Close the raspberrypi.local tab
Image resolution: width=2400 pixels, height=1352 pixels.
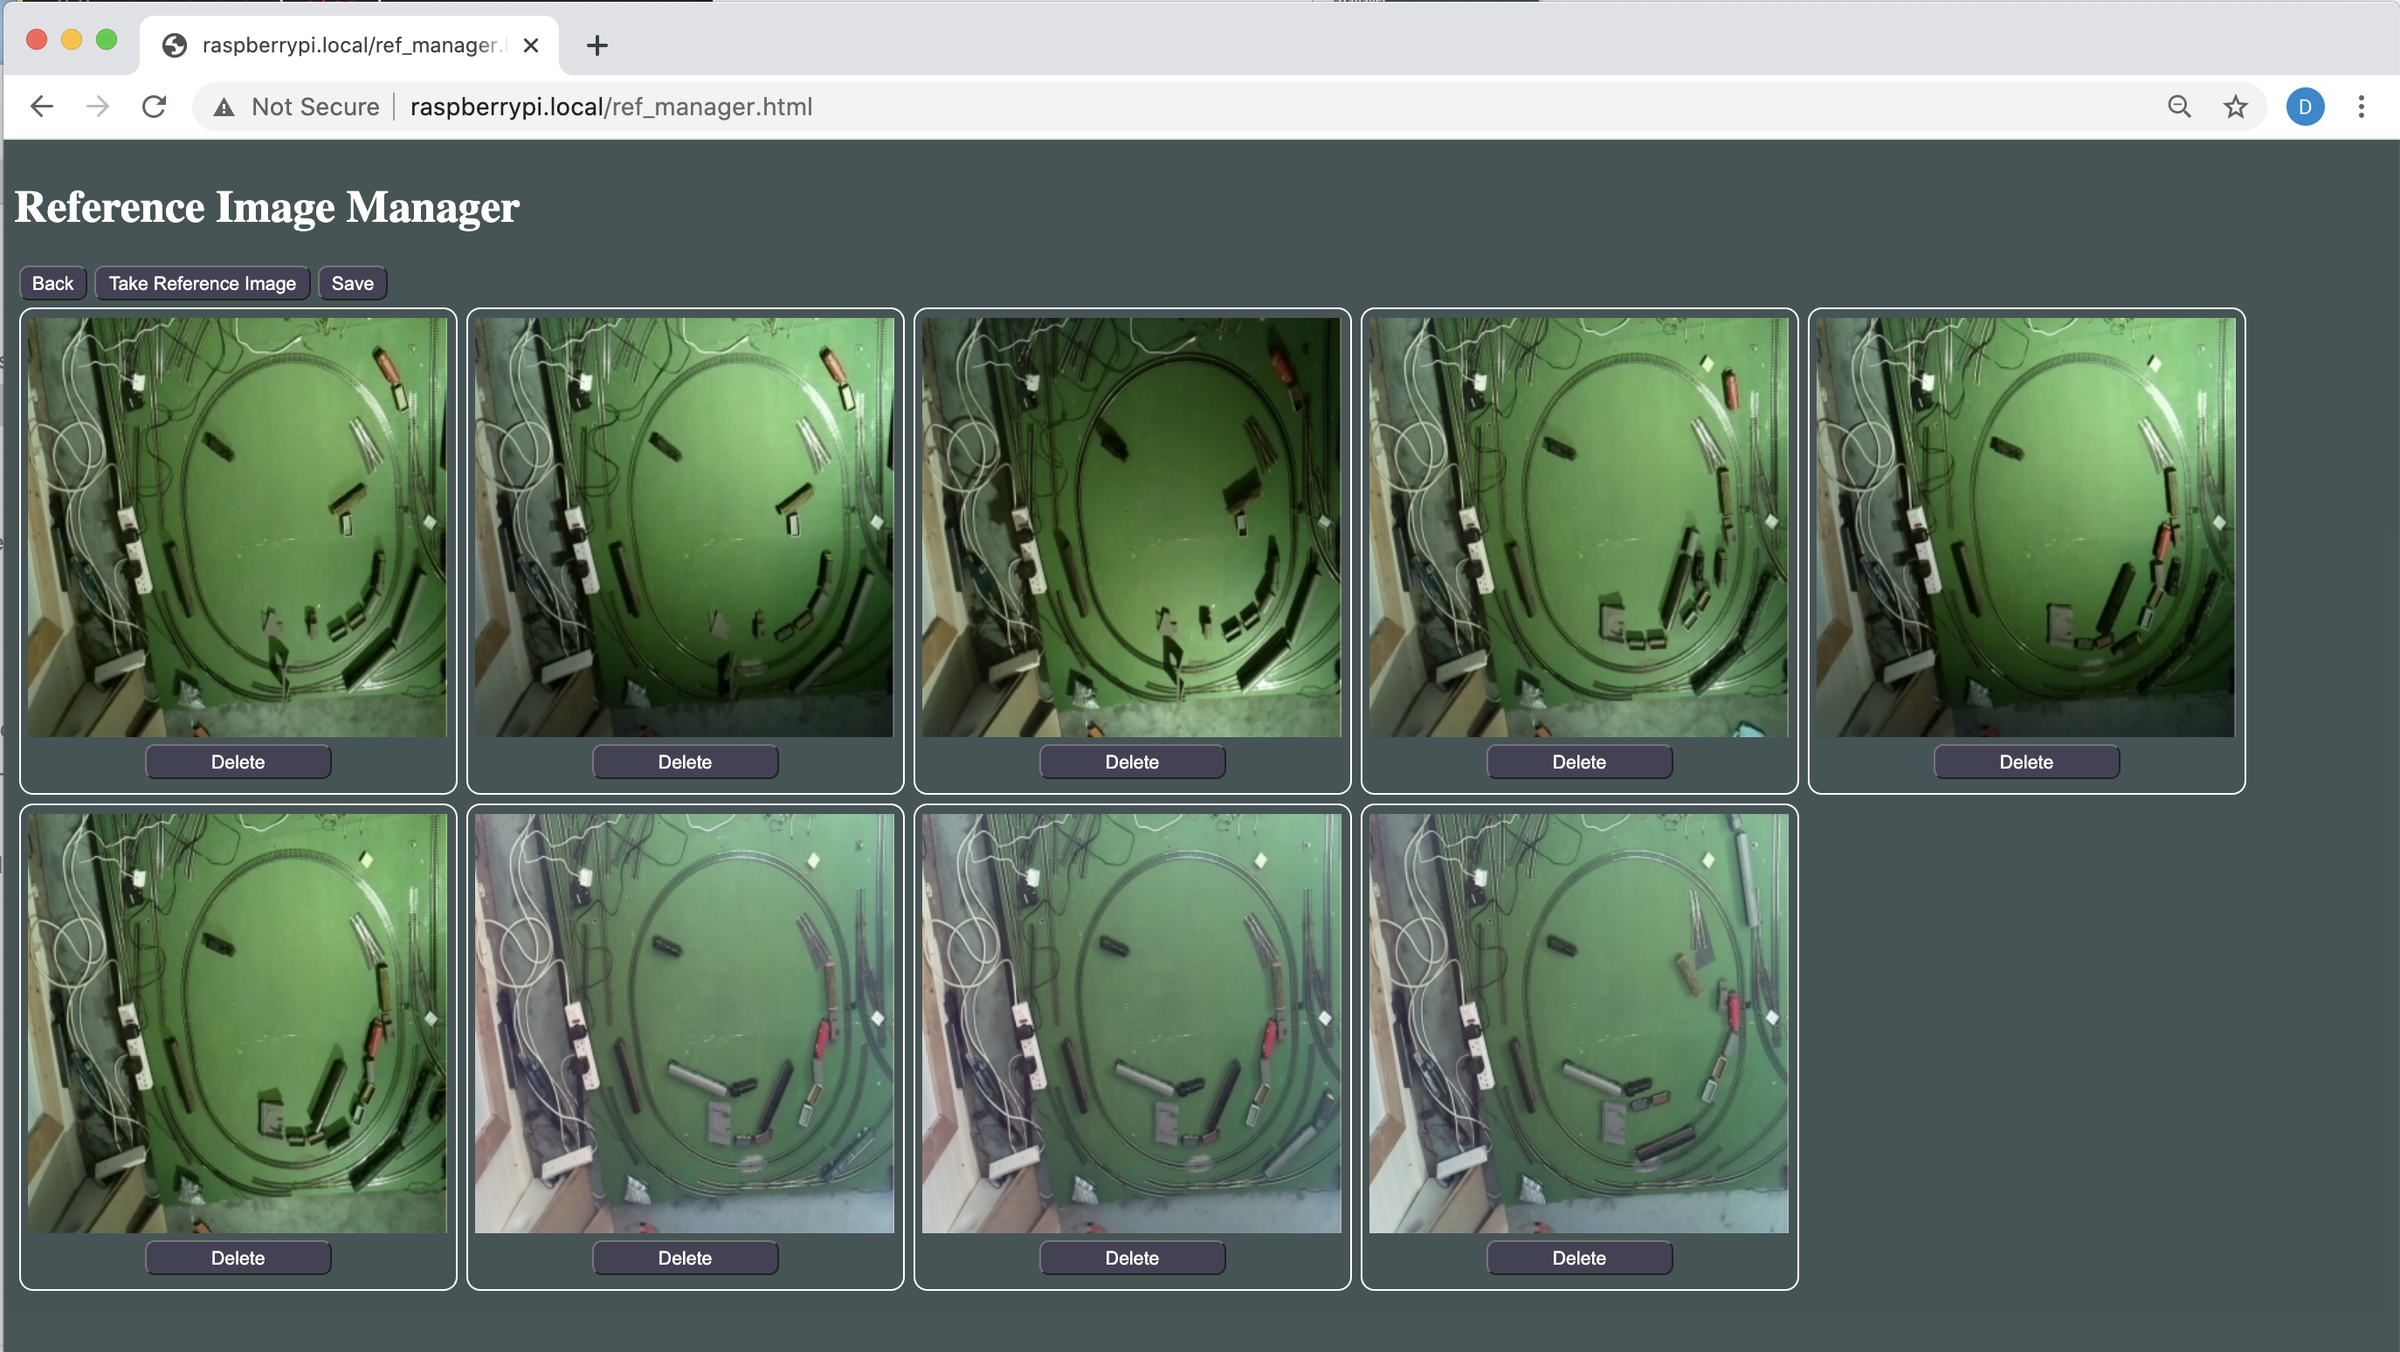531,46
